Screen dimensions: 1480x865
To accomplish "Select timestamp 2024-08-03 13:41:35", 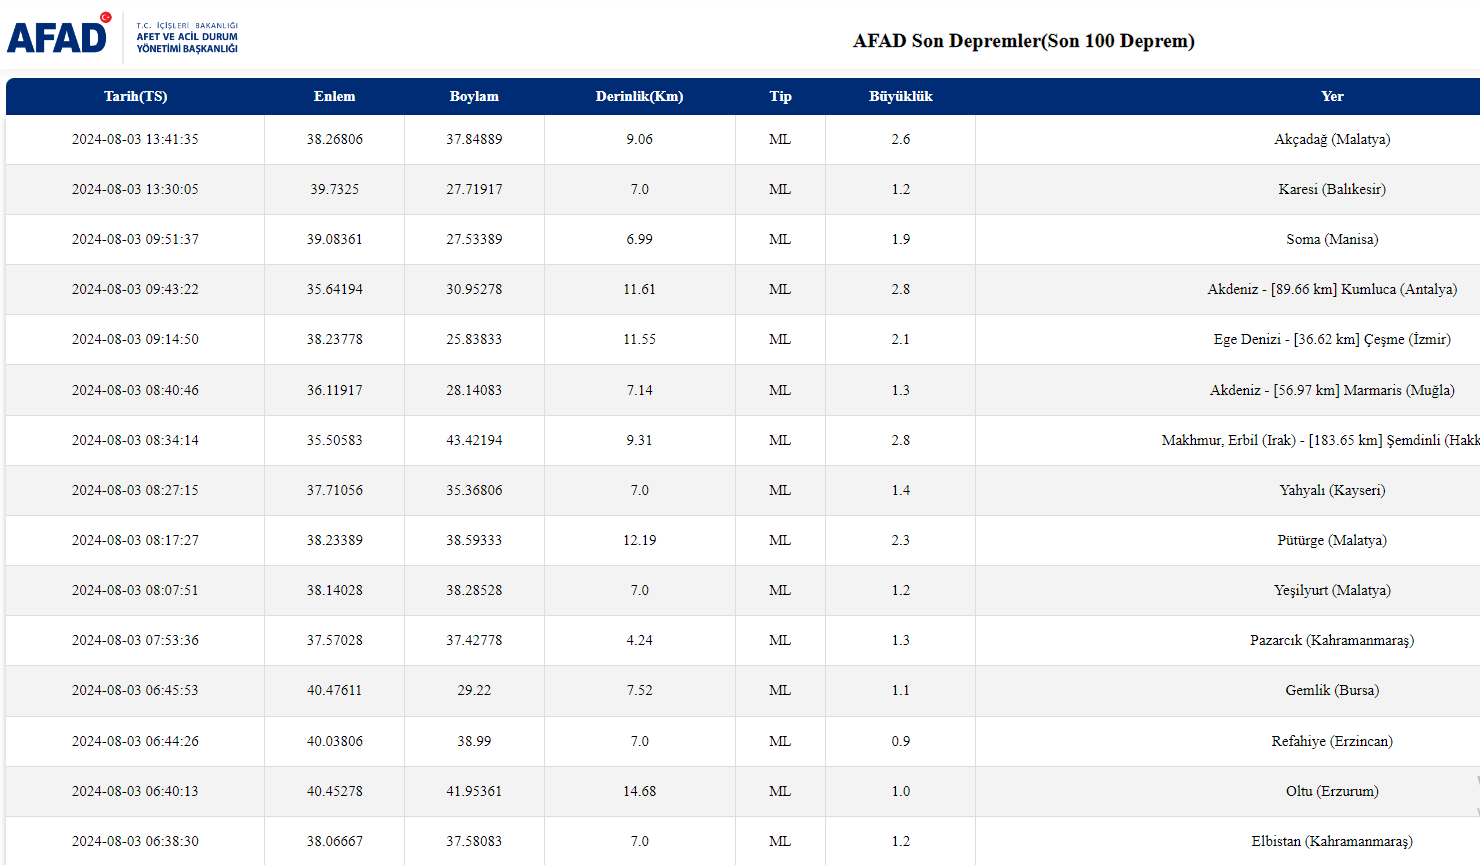I will [135, 139].
